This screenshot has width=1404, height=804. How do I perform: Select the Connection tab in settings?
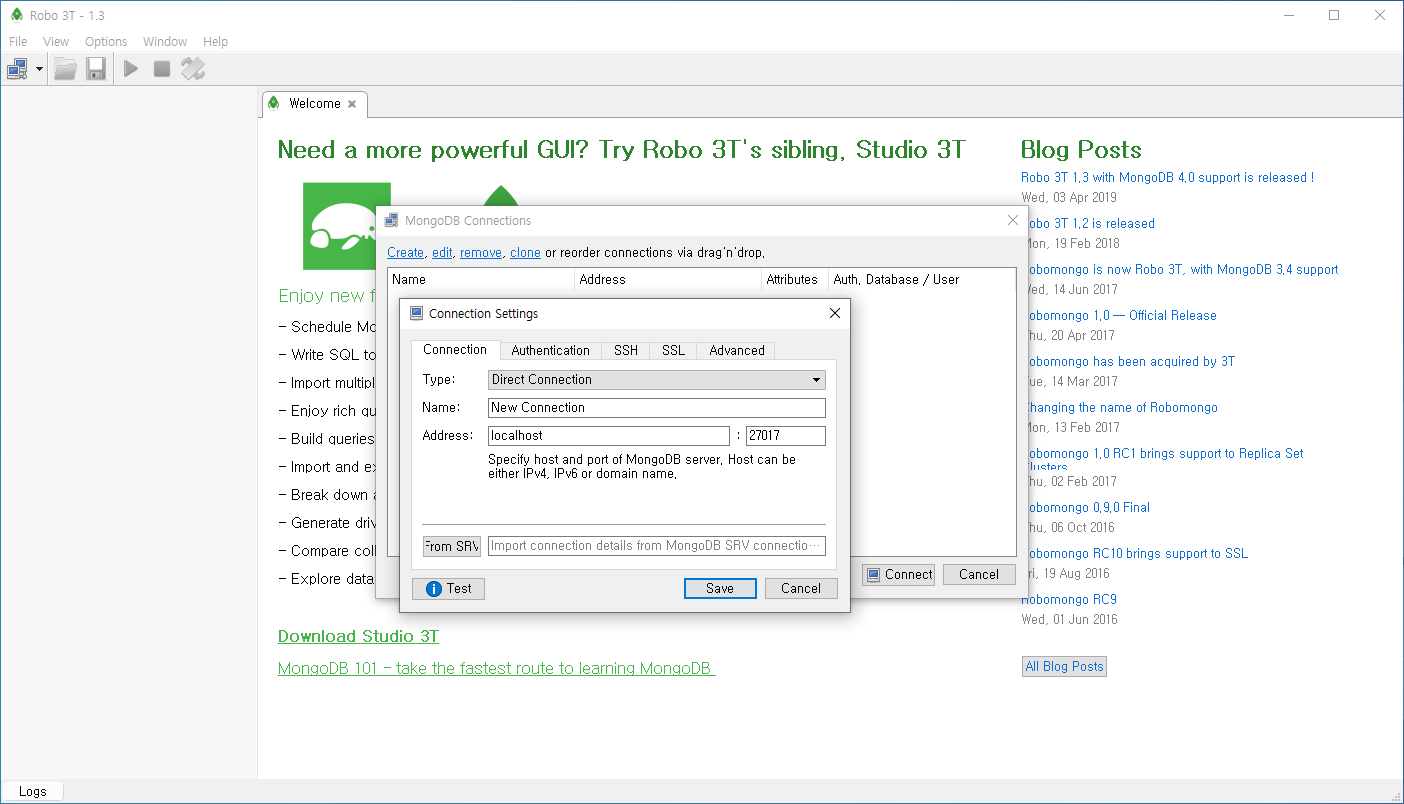(x=455, y=349)
